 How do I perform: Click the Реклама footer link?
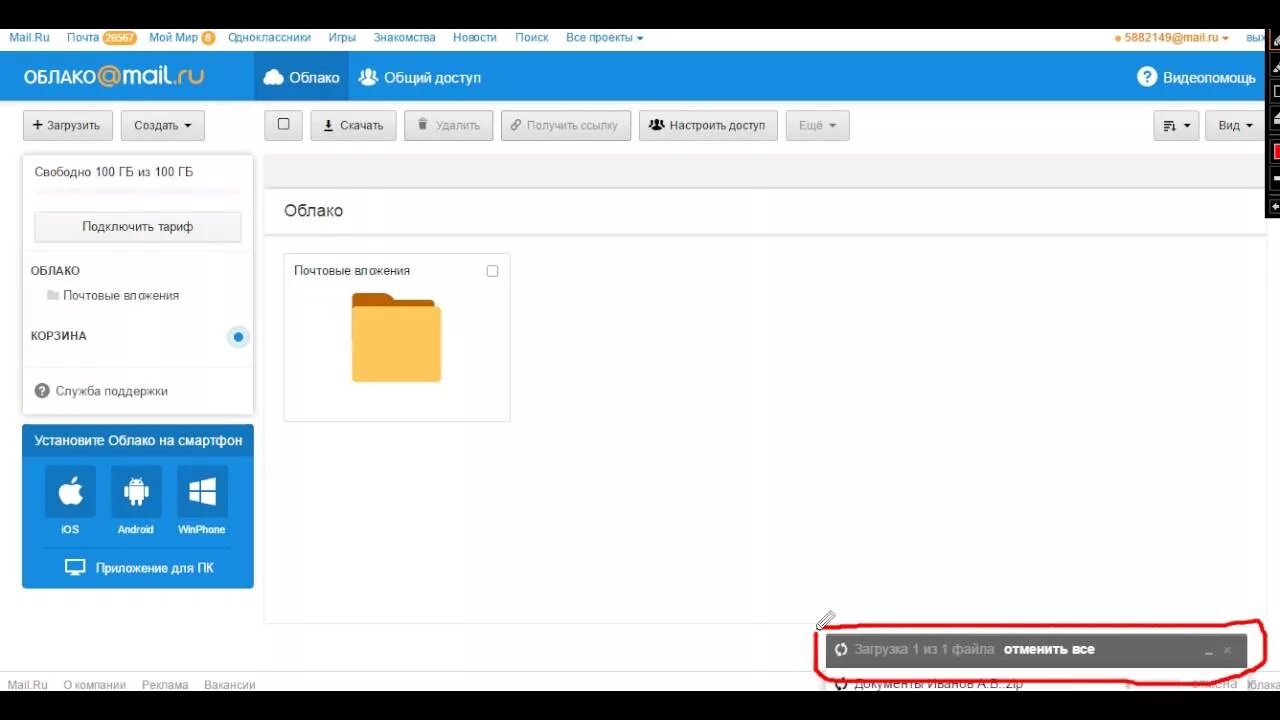pyautogui.click(x=165, y=685)
